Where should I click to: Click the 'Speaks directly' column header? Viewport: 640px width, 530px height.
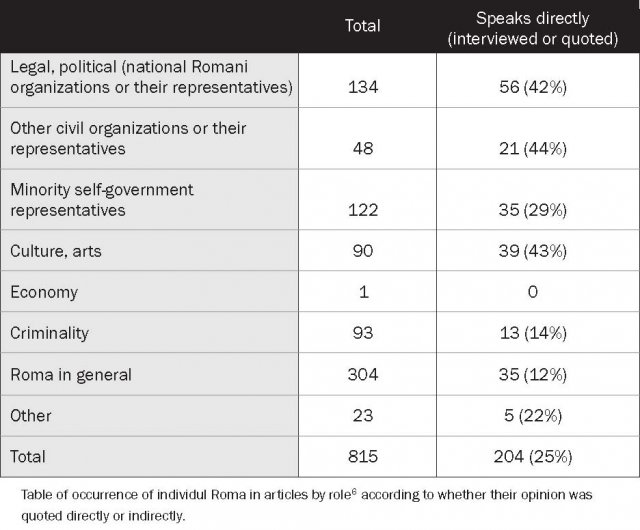tap(532, 29)
